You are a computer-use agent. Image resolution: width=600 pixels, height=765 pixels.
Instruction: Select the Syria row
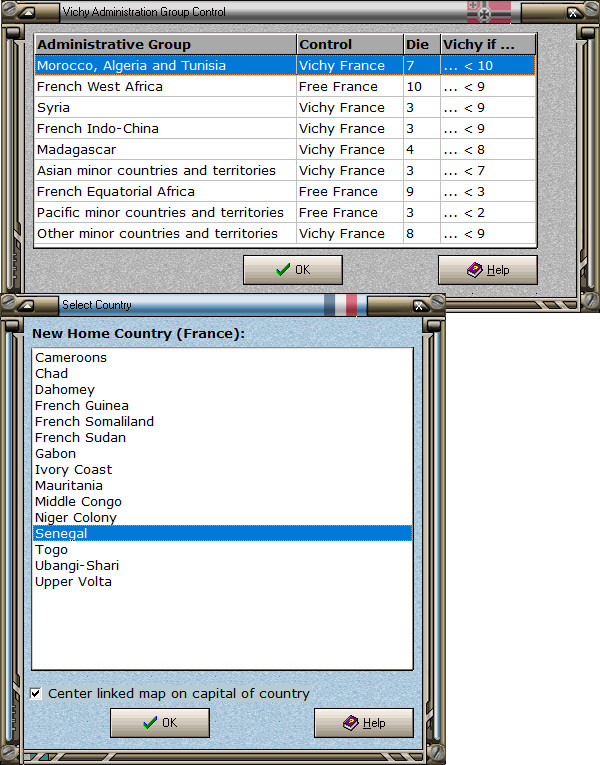tap(285, 107)
